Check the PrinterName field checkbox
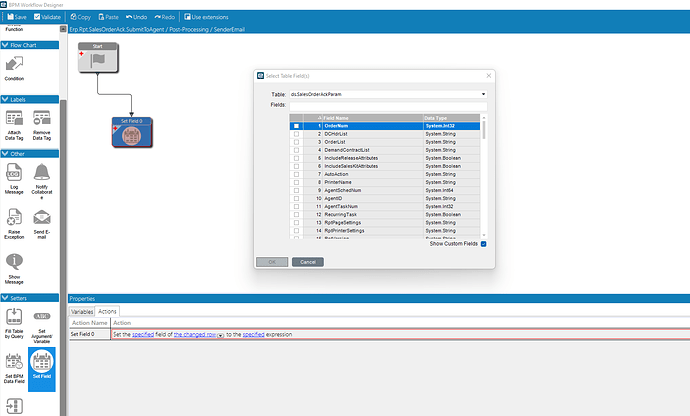 pos(296,182)
